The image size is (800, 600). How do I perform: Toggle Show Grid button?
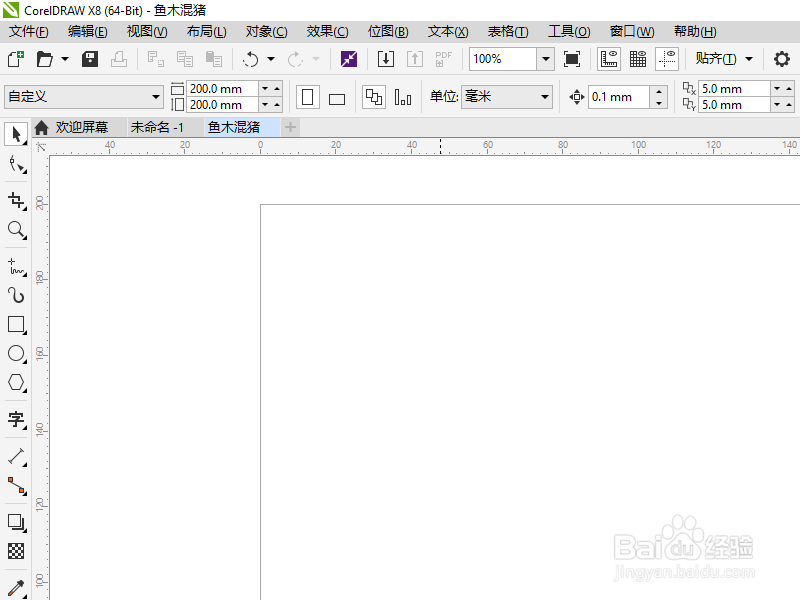click(x=638, y=59)
